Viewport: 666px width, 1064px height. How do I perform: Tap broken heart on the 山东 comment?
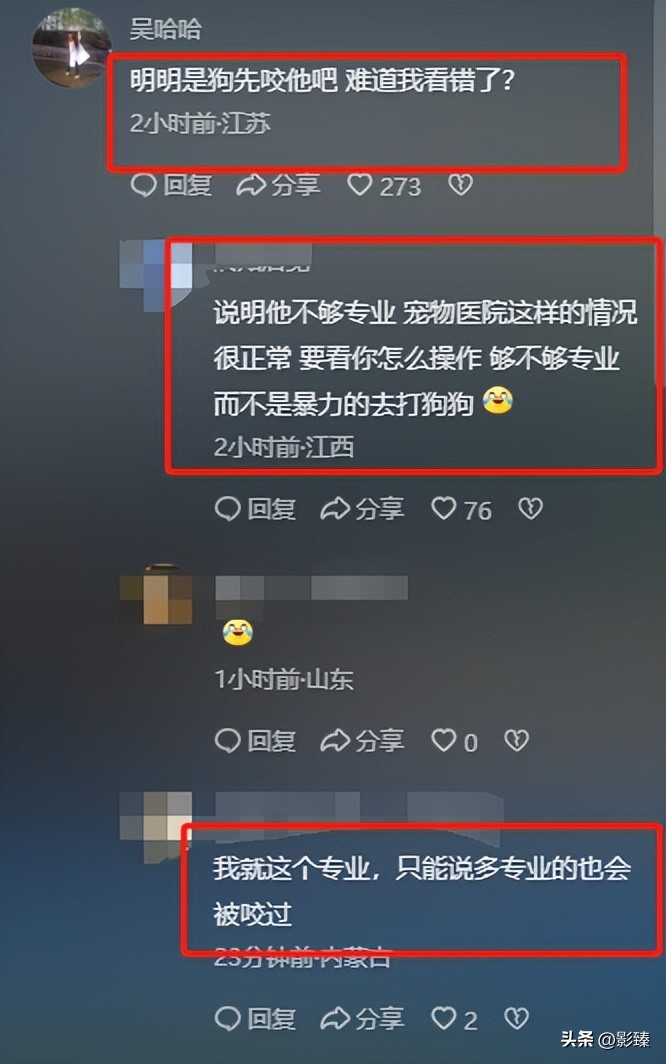tap(517, 740)
